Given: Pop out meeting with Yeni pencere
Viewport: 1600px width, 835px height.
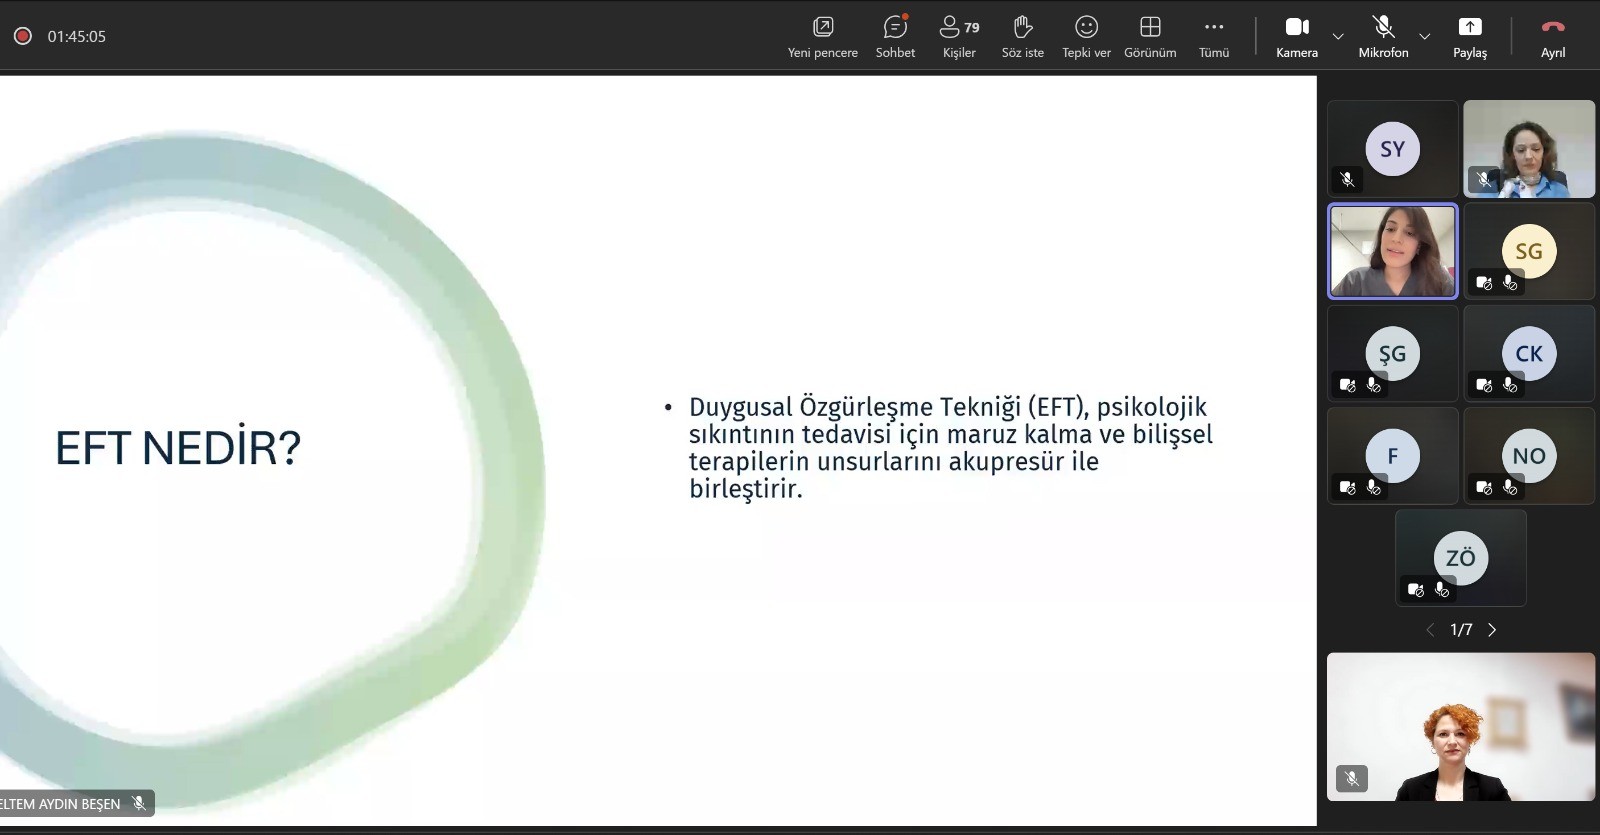Looking at the screenshot, I should click(822, 36).
